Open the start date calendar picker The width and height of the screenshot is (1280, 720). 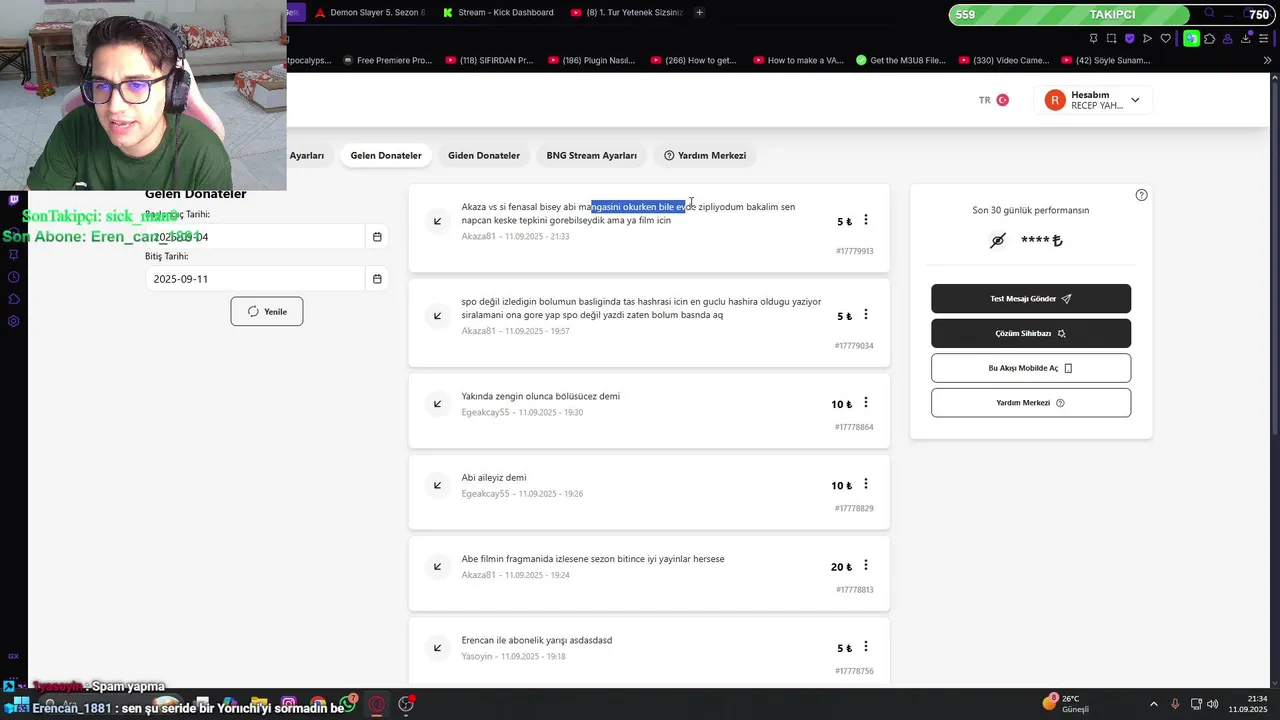377,237
